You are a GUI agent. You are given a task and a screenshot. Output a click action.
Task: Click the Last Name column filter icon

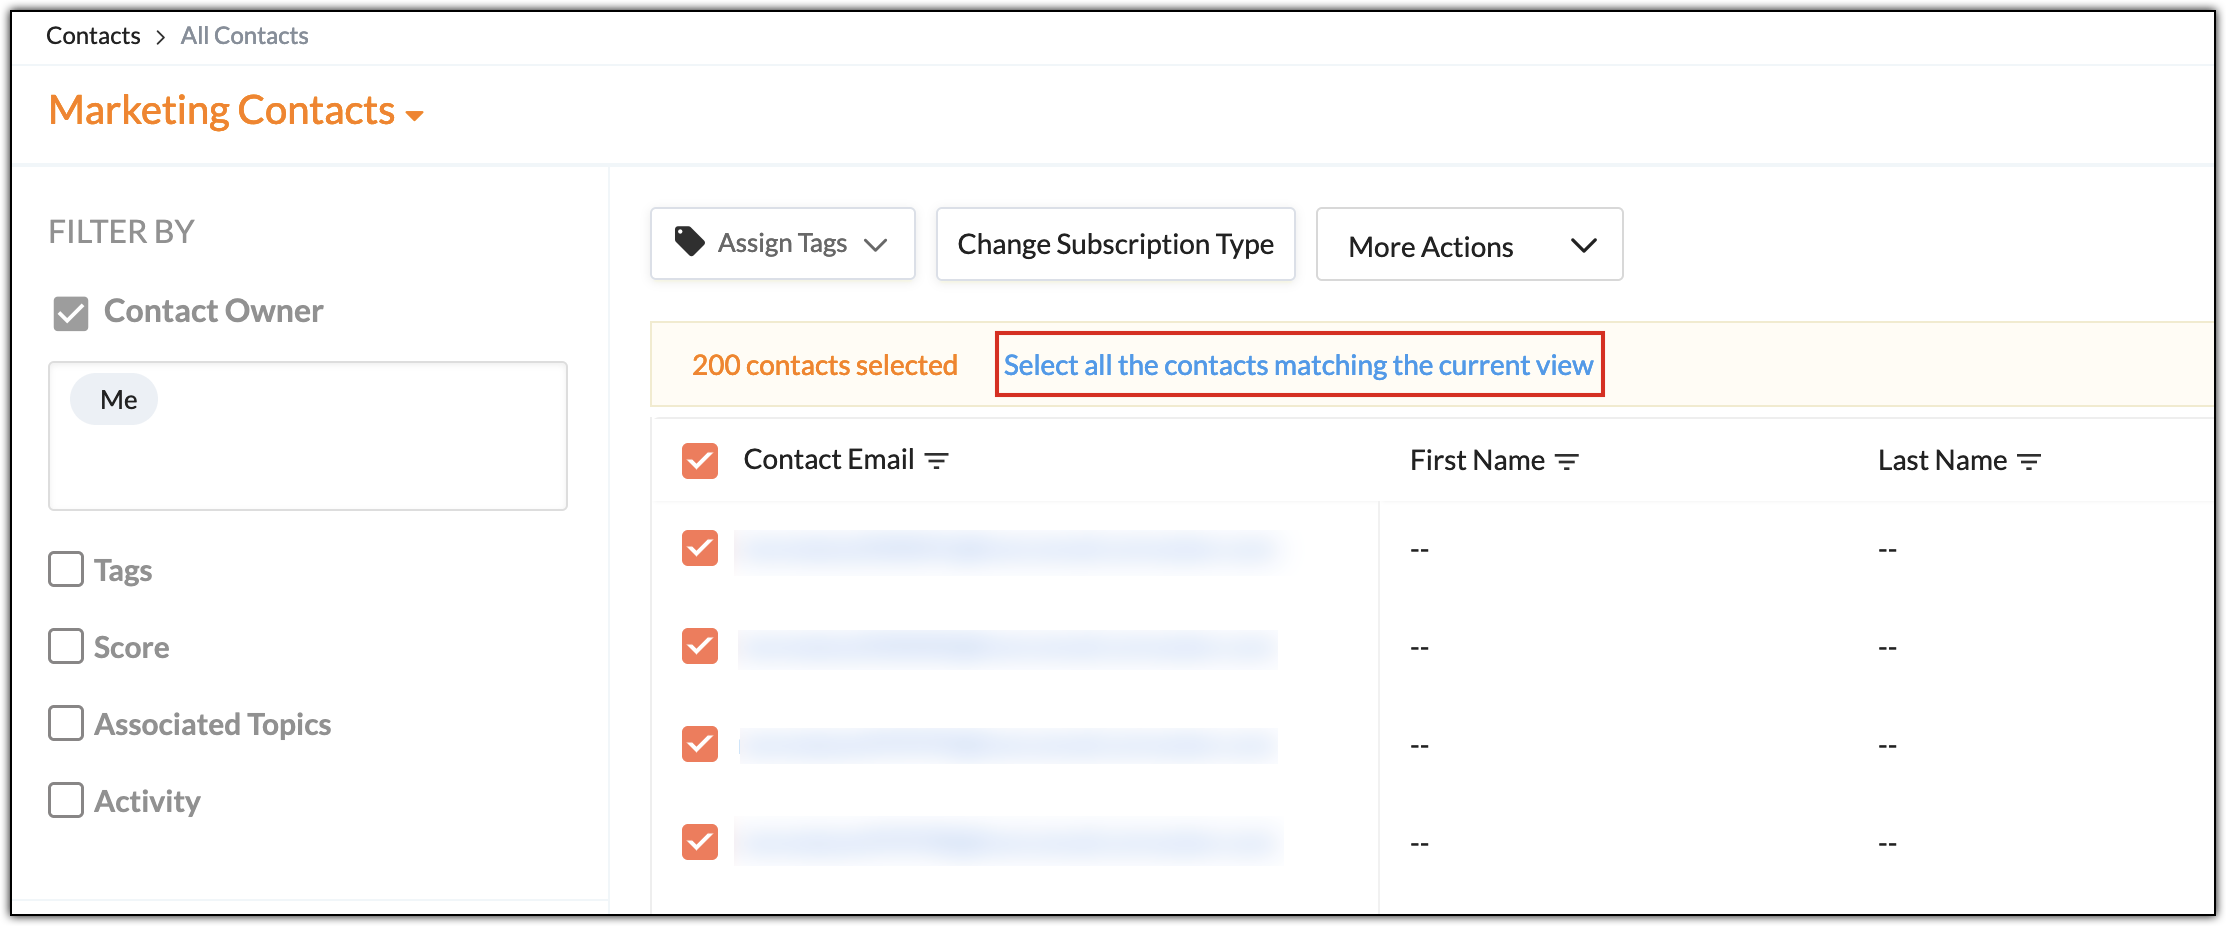point(2029,461)
